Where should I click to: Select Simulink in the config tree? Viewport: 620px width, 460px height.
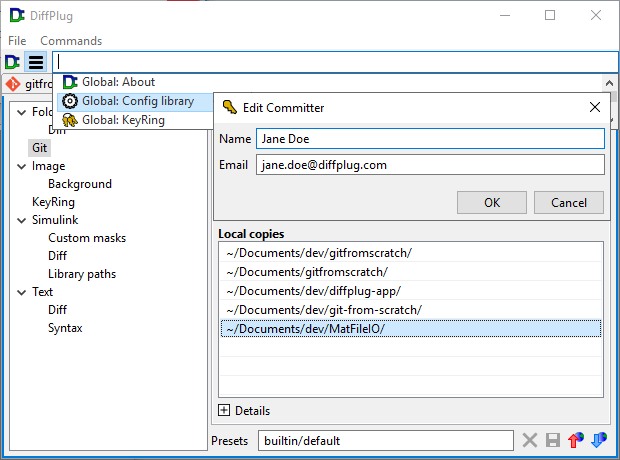(x=55, y=220)
